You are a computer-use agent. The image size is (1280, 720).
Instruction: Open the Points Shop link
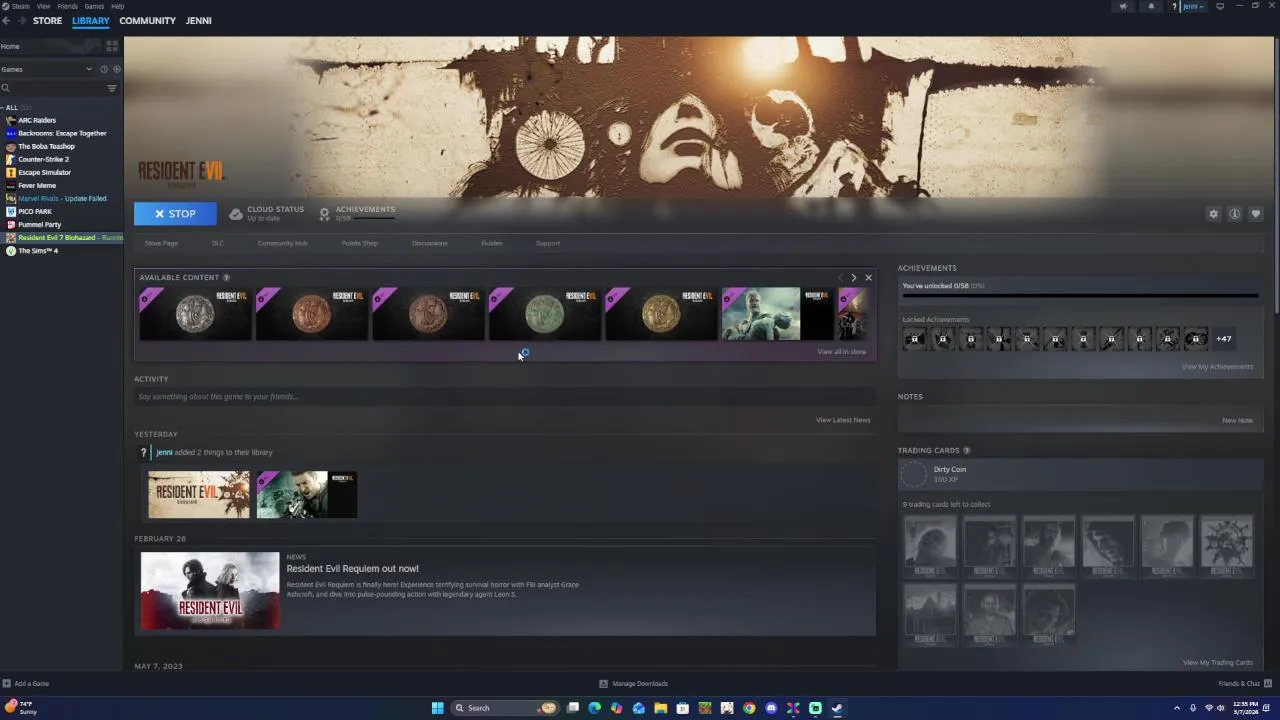(x=360, y=243)
